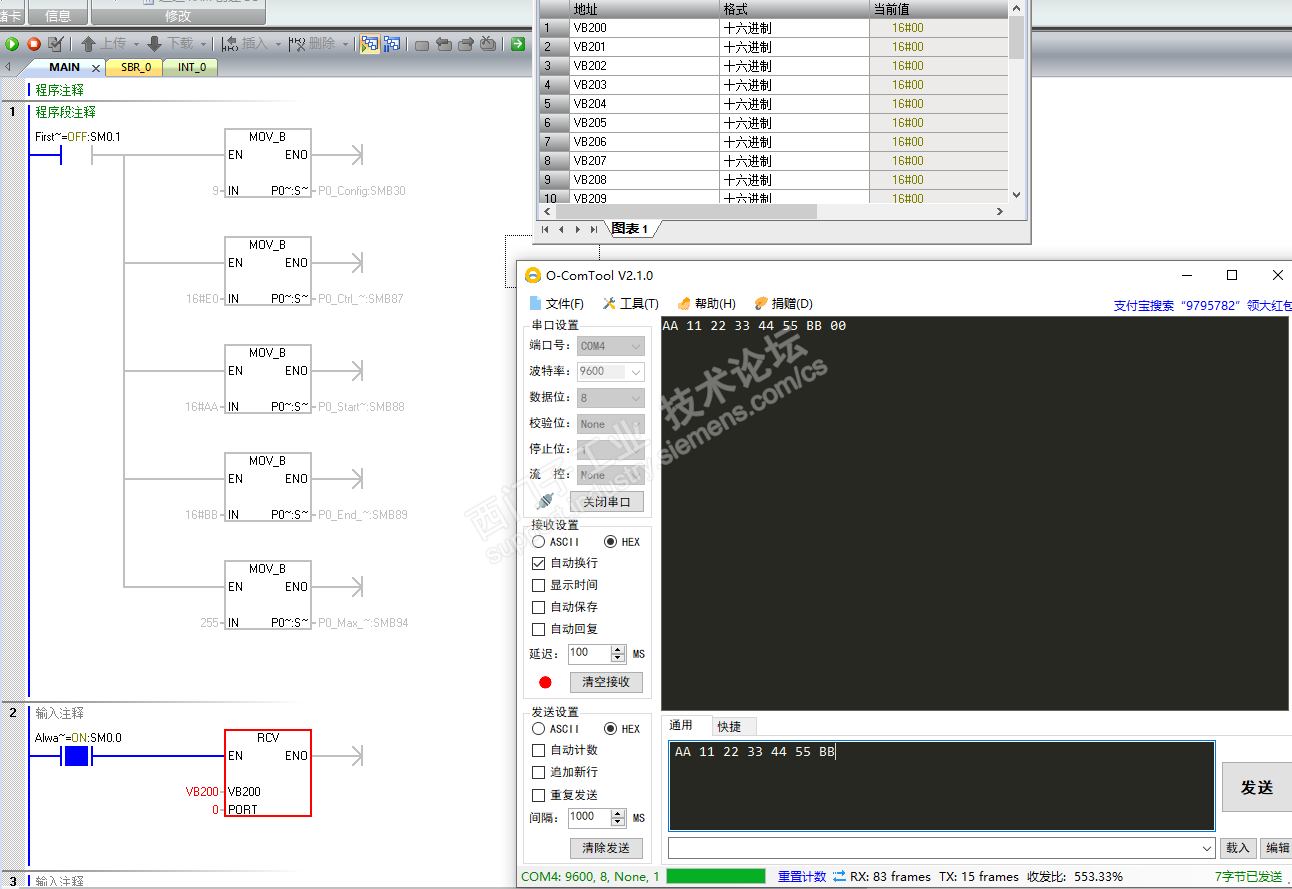1292x889 pixels.
Task: Open the 删除 dropdown arrow
Action: 346,44
